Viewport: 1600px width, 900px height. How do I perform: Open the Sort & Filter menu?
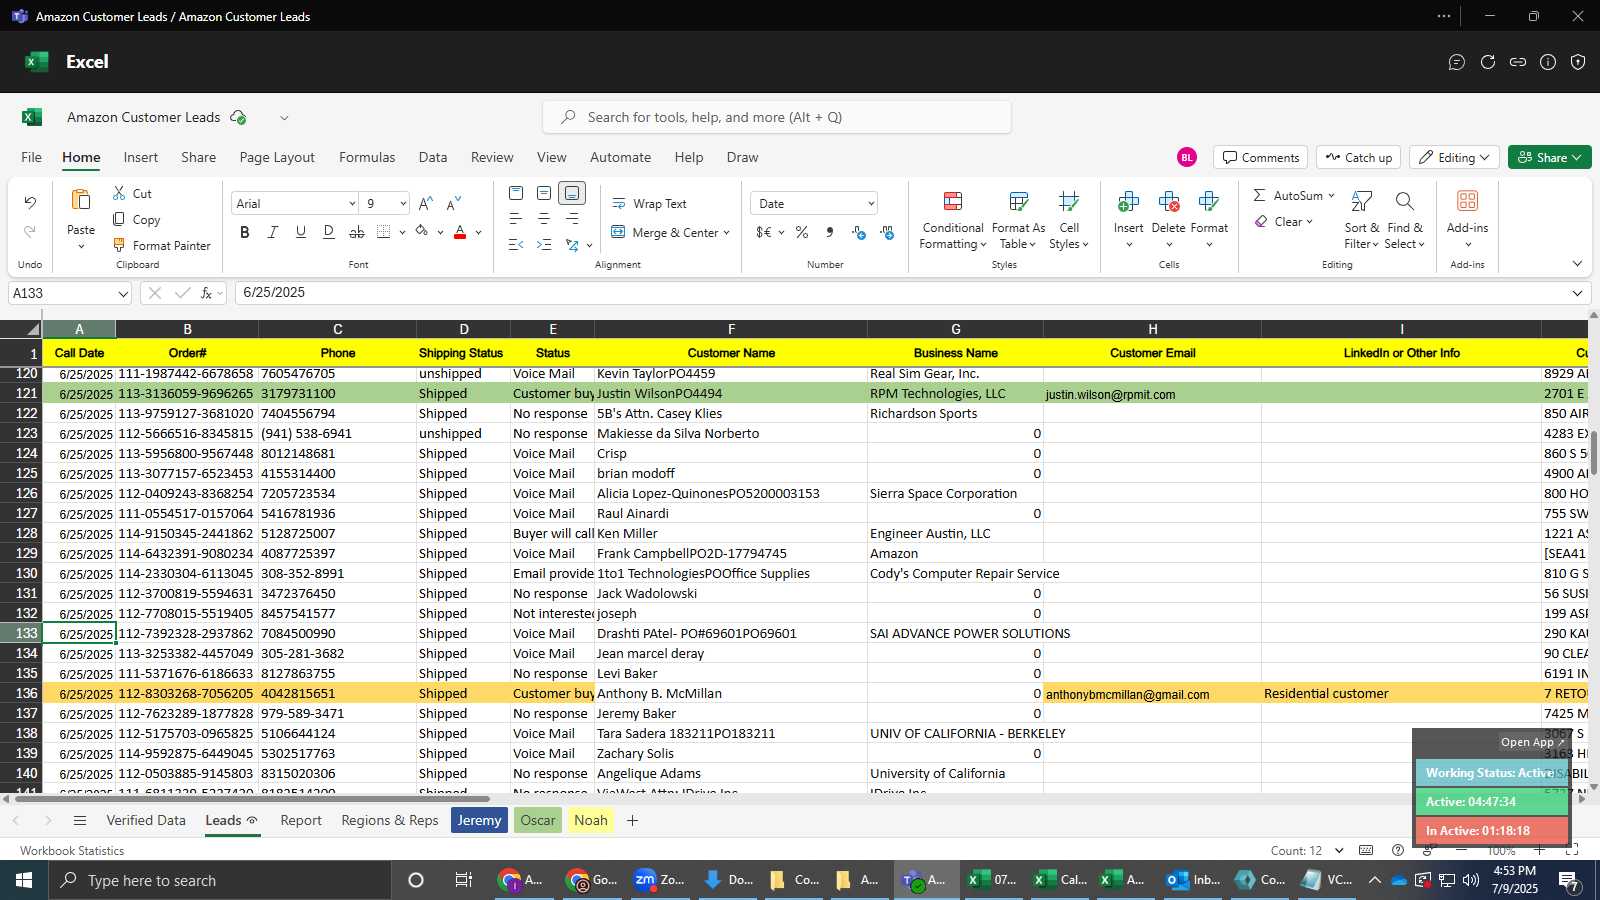(1362, 220)
